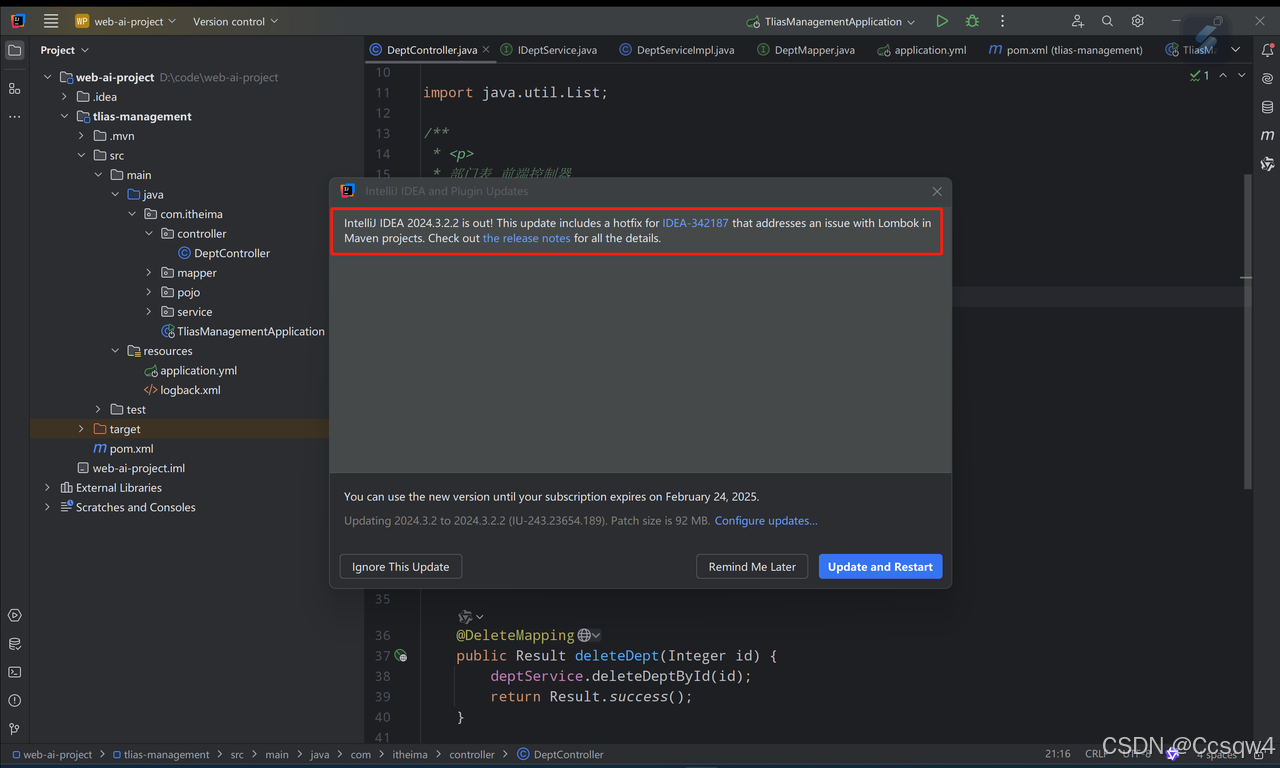Select DeptController in project tree
The height and width of the screenshot is (768, 1280).
(223, 253)
